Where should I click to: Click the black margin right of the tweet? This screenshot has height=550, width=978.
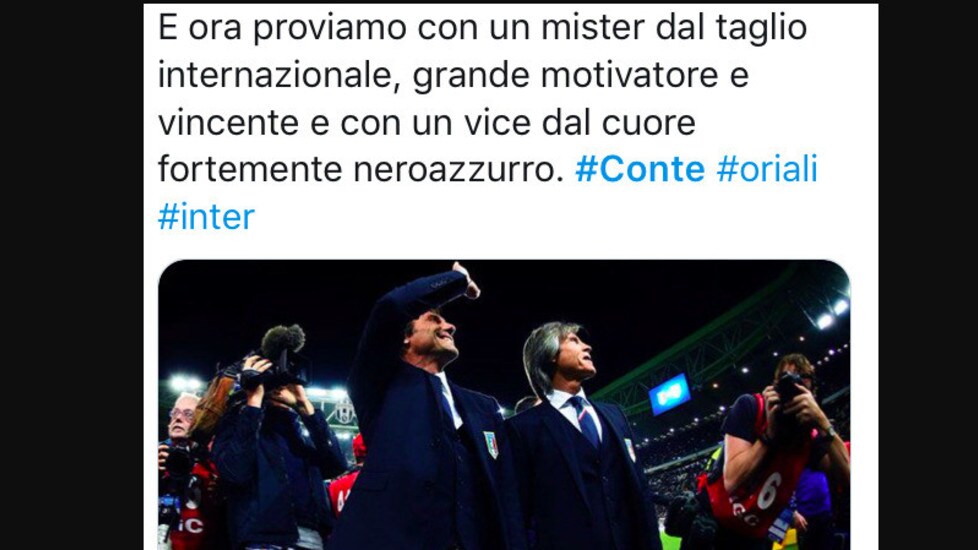(x=928, y=275)
